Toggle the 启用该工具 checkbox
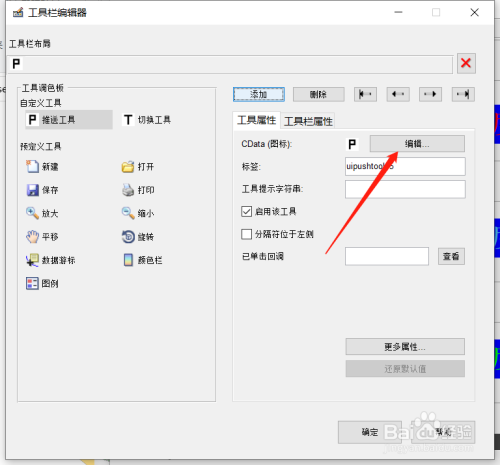 246,212
